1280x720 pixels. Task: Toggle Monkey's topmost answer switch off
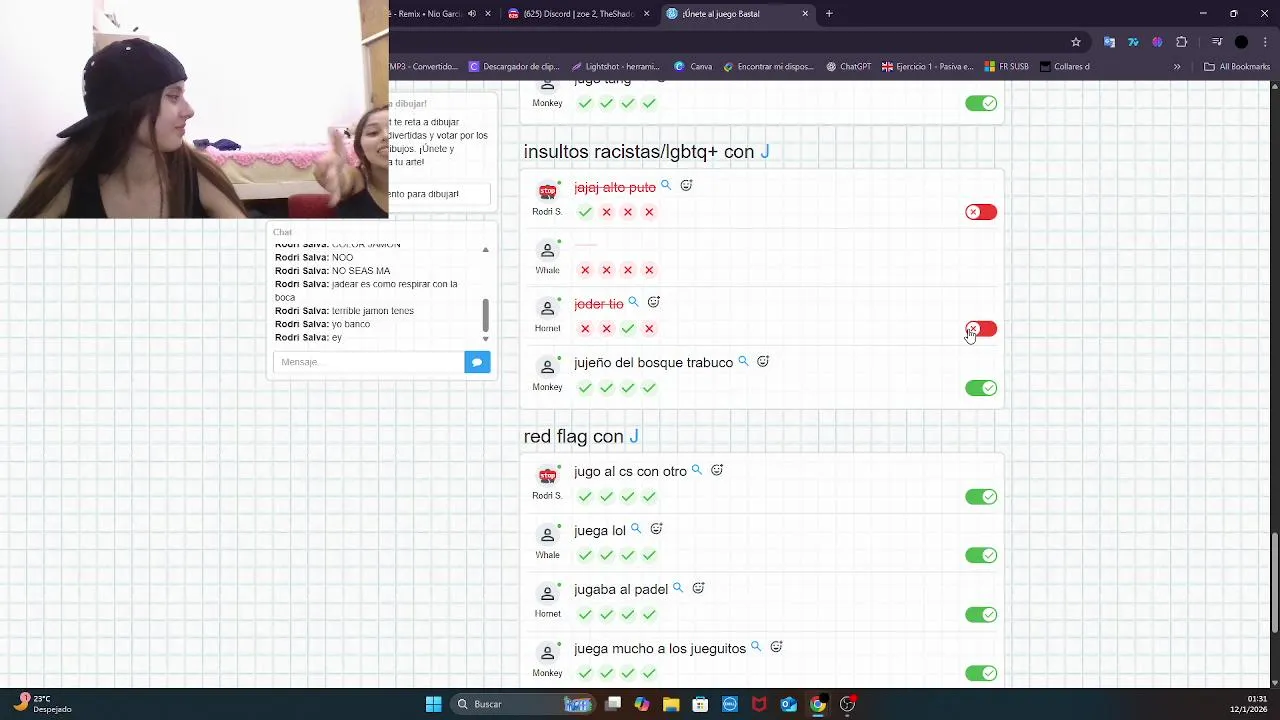[981, 103]
